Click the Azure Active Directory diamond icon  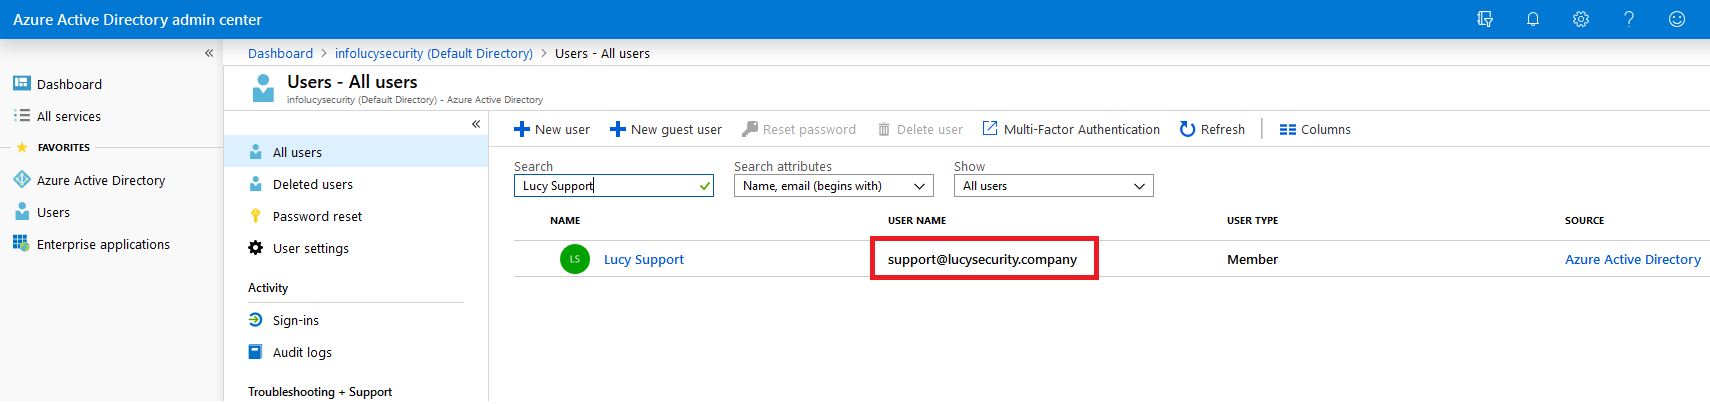[x=22, y=179]
